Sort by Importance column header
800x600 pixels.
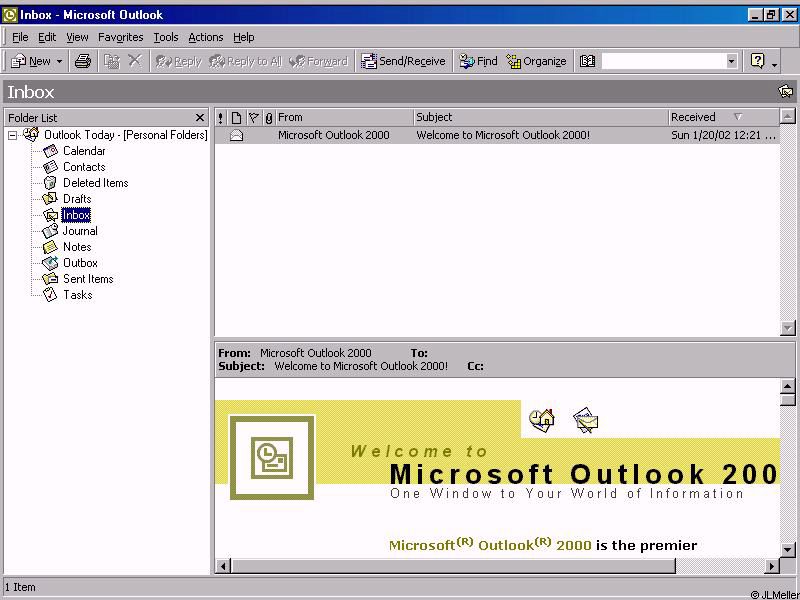click(x=220, y=117)
